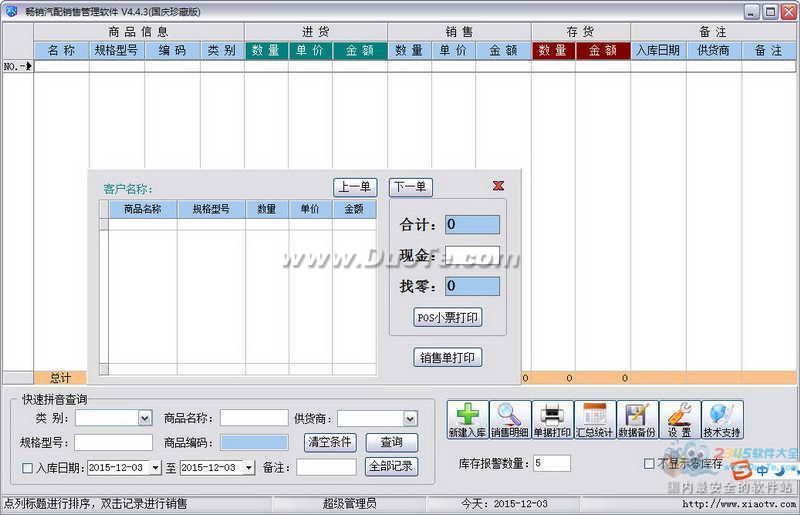
Task: Click the 总计 totals row label
Action: click(x=60, y=378)
